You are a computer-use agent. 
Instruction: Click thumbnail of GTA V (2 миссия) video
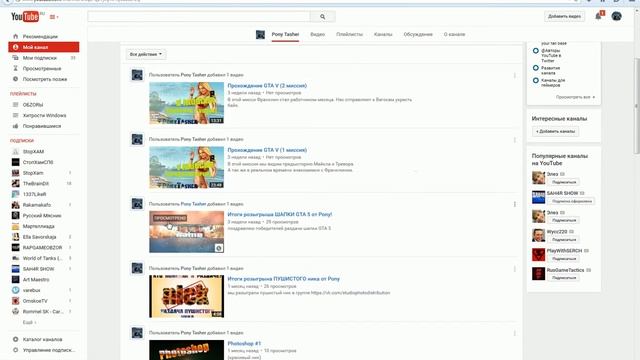pos(187,103)
